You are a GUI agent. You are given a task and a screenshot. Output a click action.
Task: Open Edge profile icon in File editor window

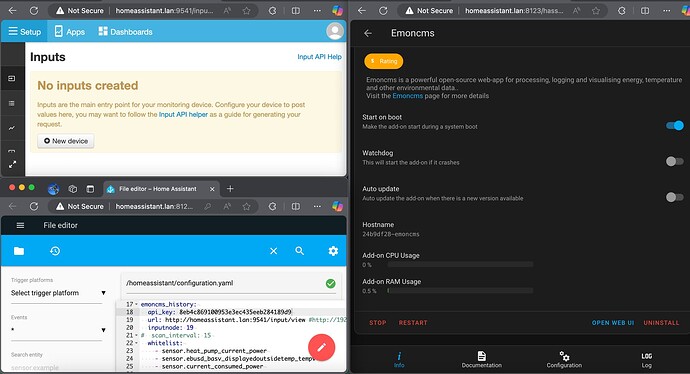coord(53,189)
